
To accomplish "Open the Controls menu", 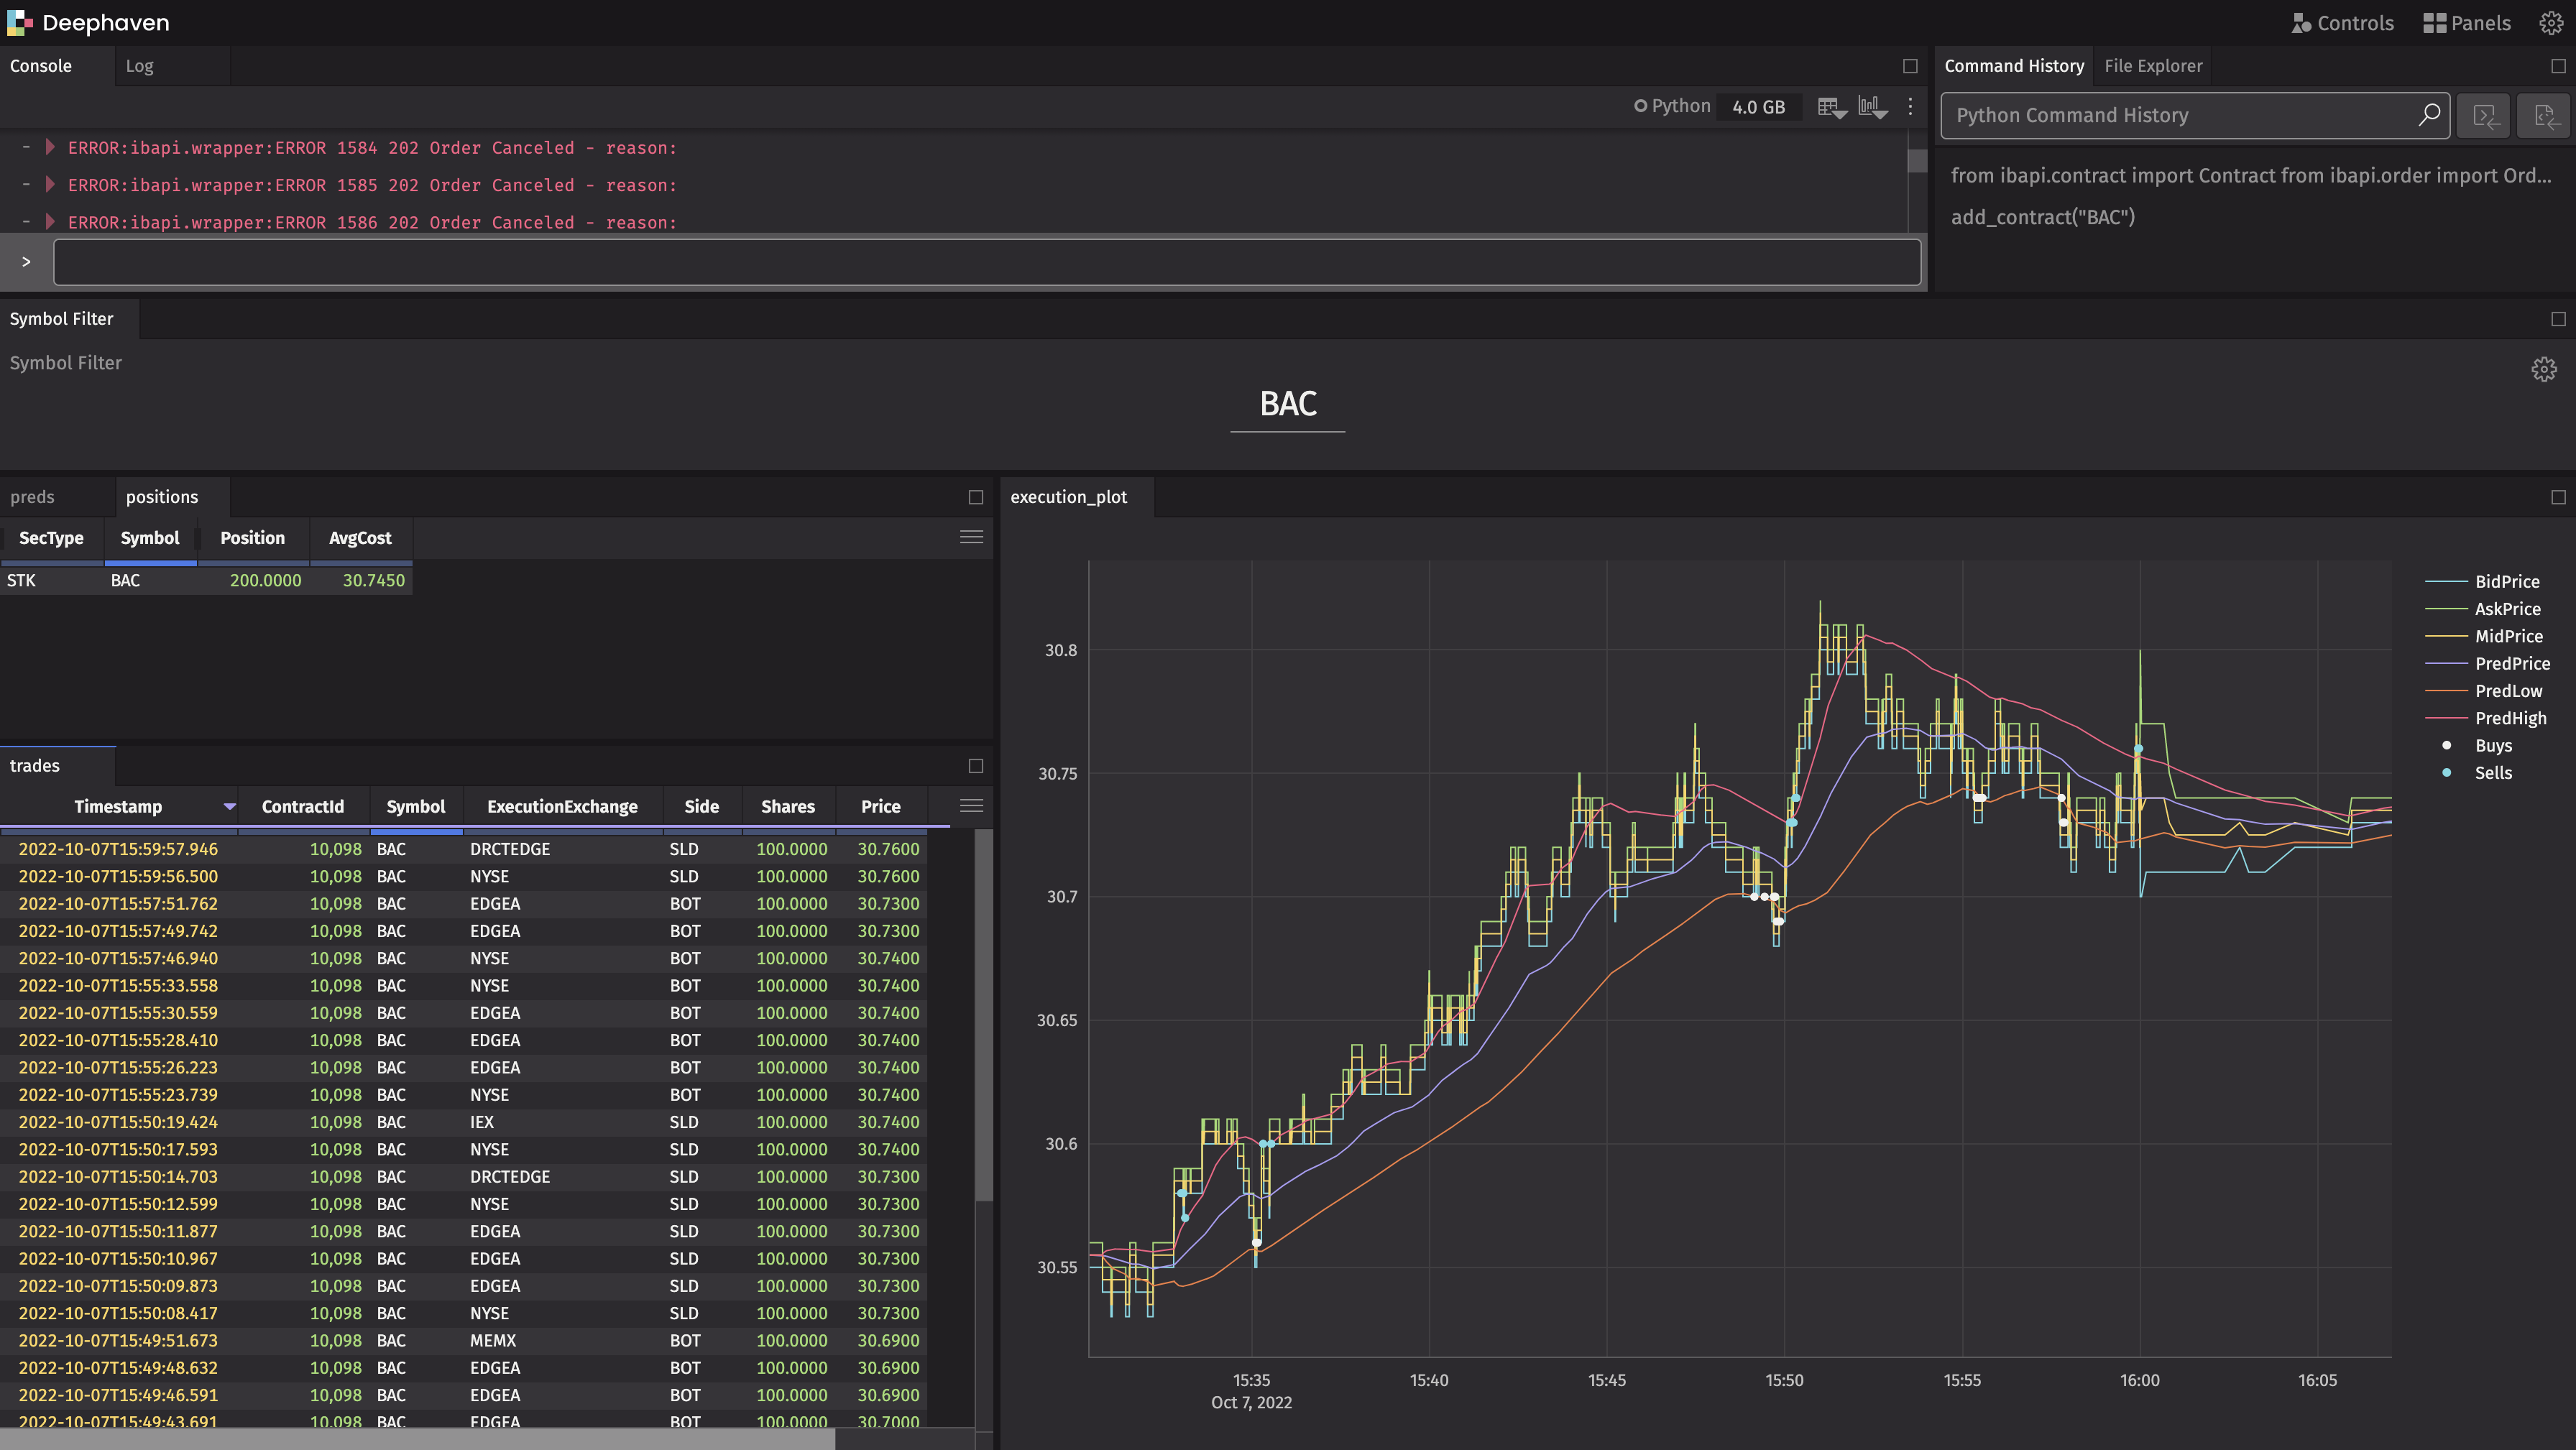I will [2342, 23].
